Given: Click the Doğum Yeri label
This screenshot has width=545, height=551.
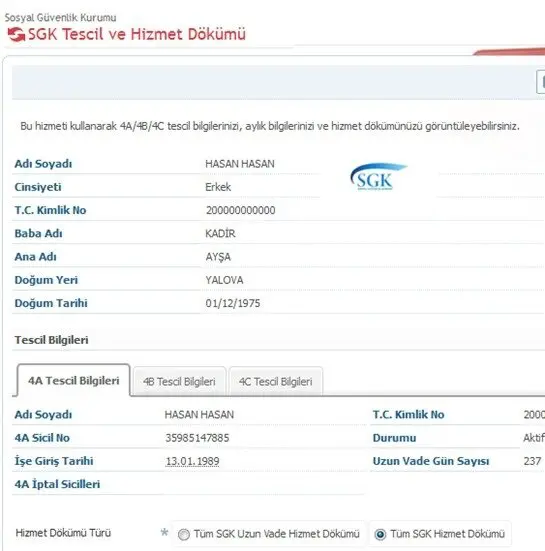Looking at the screenshot, I should coord(46,280).
